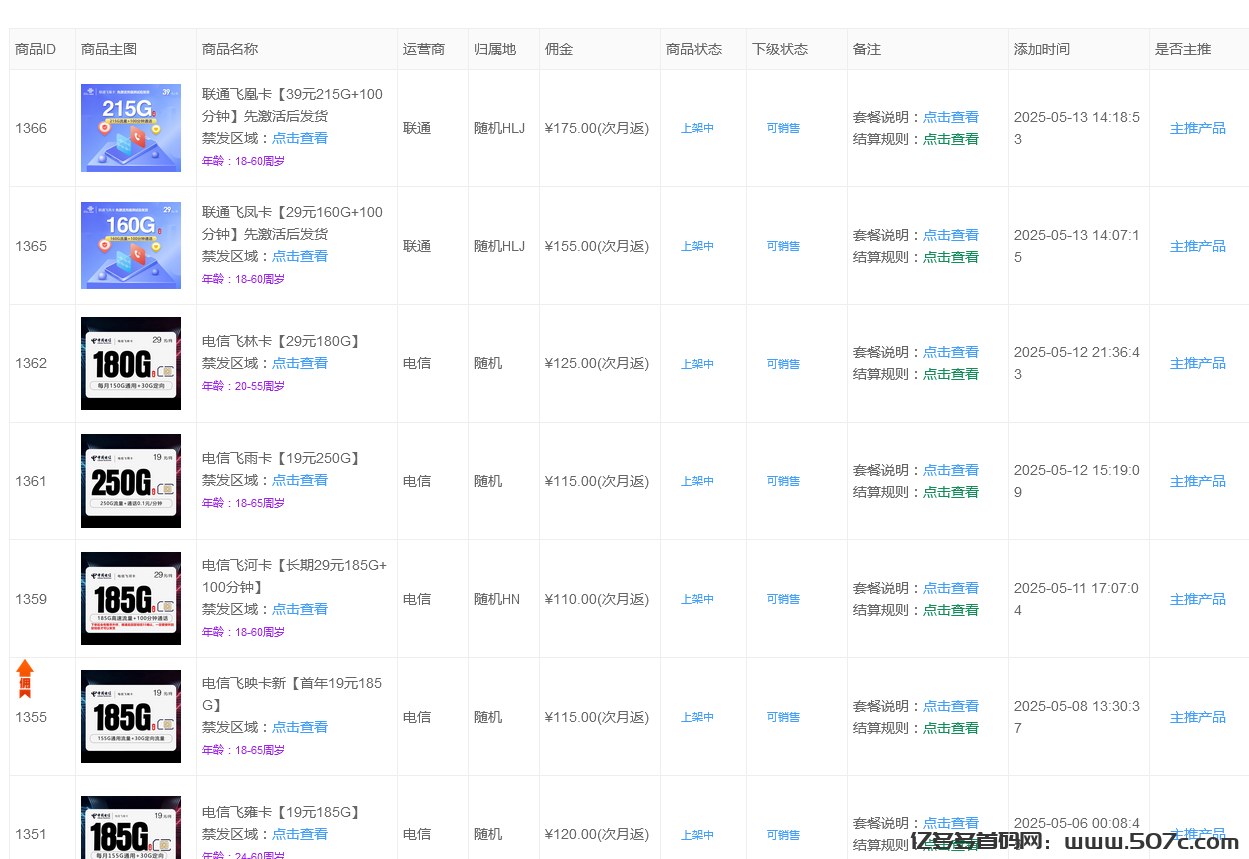
Task: Click 主推产品 for product 1361
Action: click(1198, 481)
